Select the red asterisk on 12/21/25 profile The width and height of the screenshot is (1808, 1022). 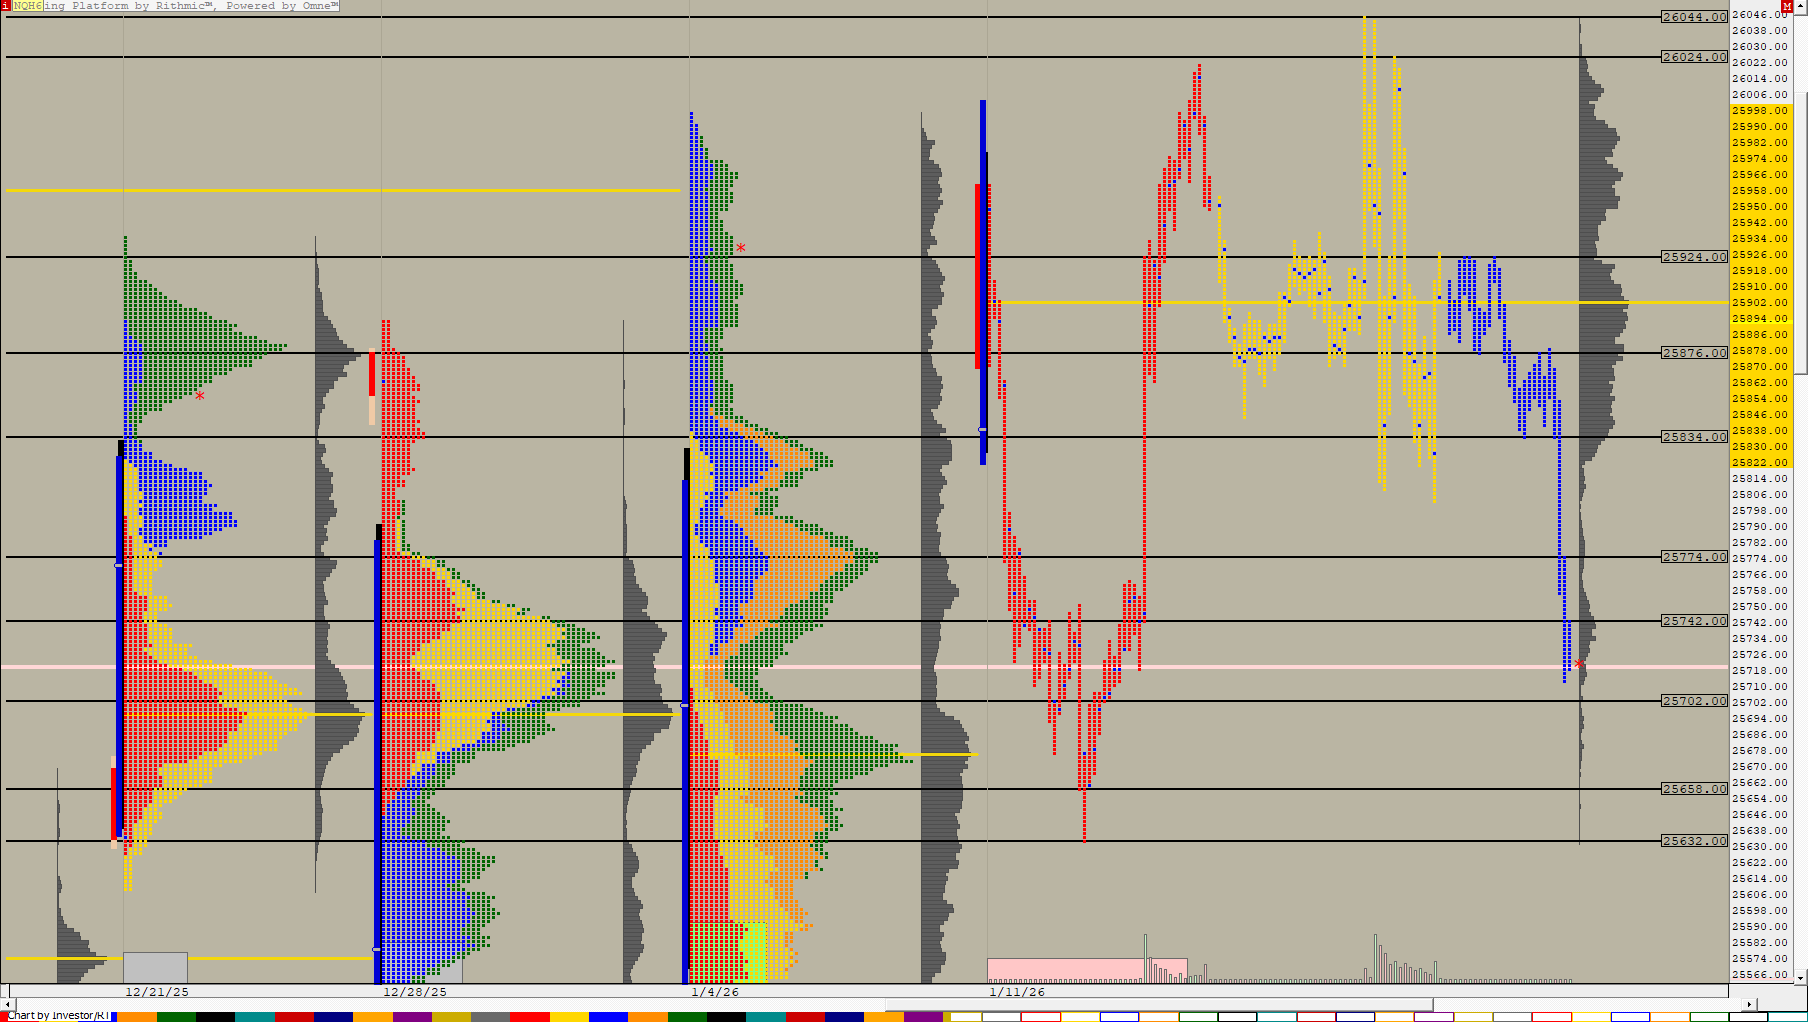(x=200, y=396)
